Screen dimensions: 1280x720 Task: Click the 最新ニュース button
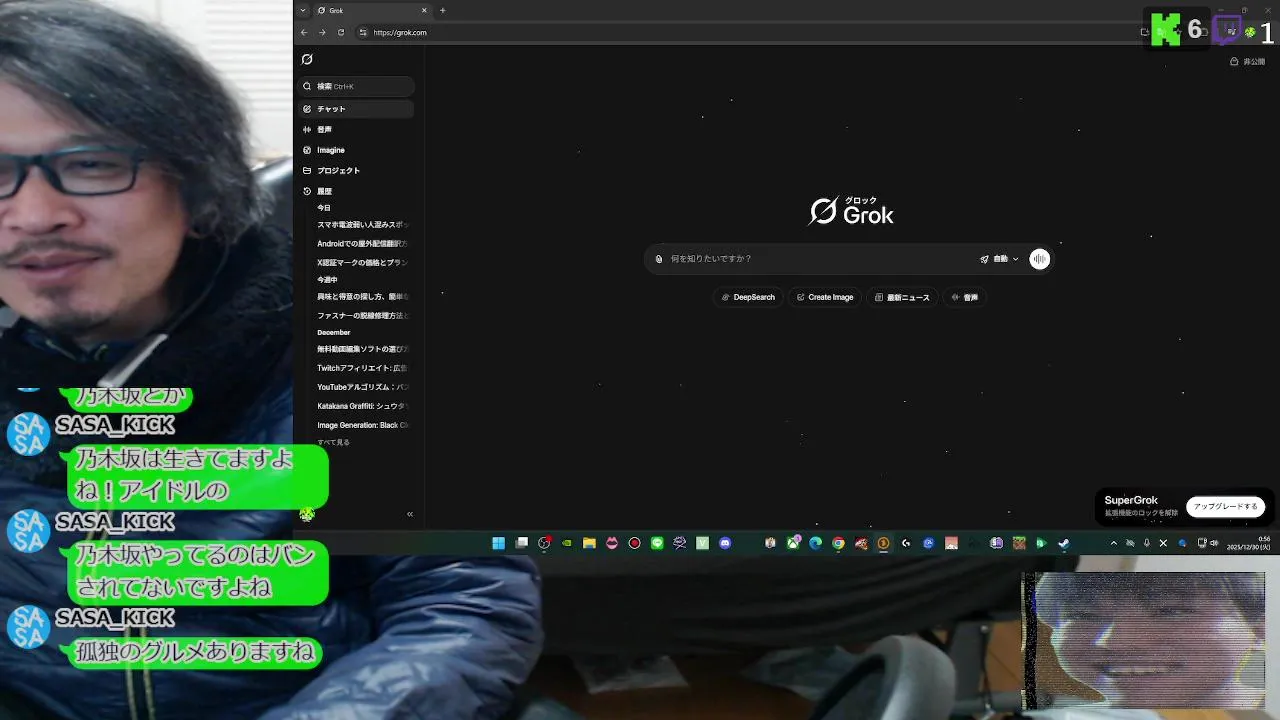pos(902,297)
